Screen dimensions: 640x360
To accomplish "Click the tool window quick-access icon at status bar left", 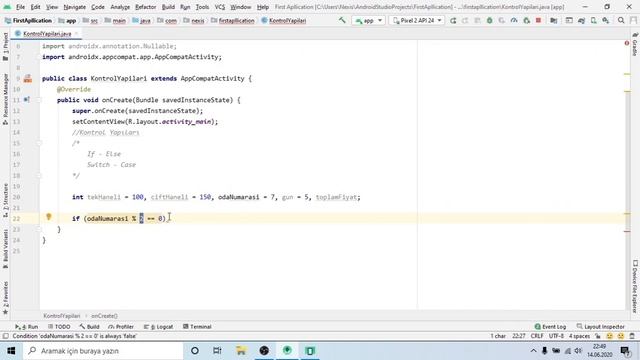I will pos(5,336).
